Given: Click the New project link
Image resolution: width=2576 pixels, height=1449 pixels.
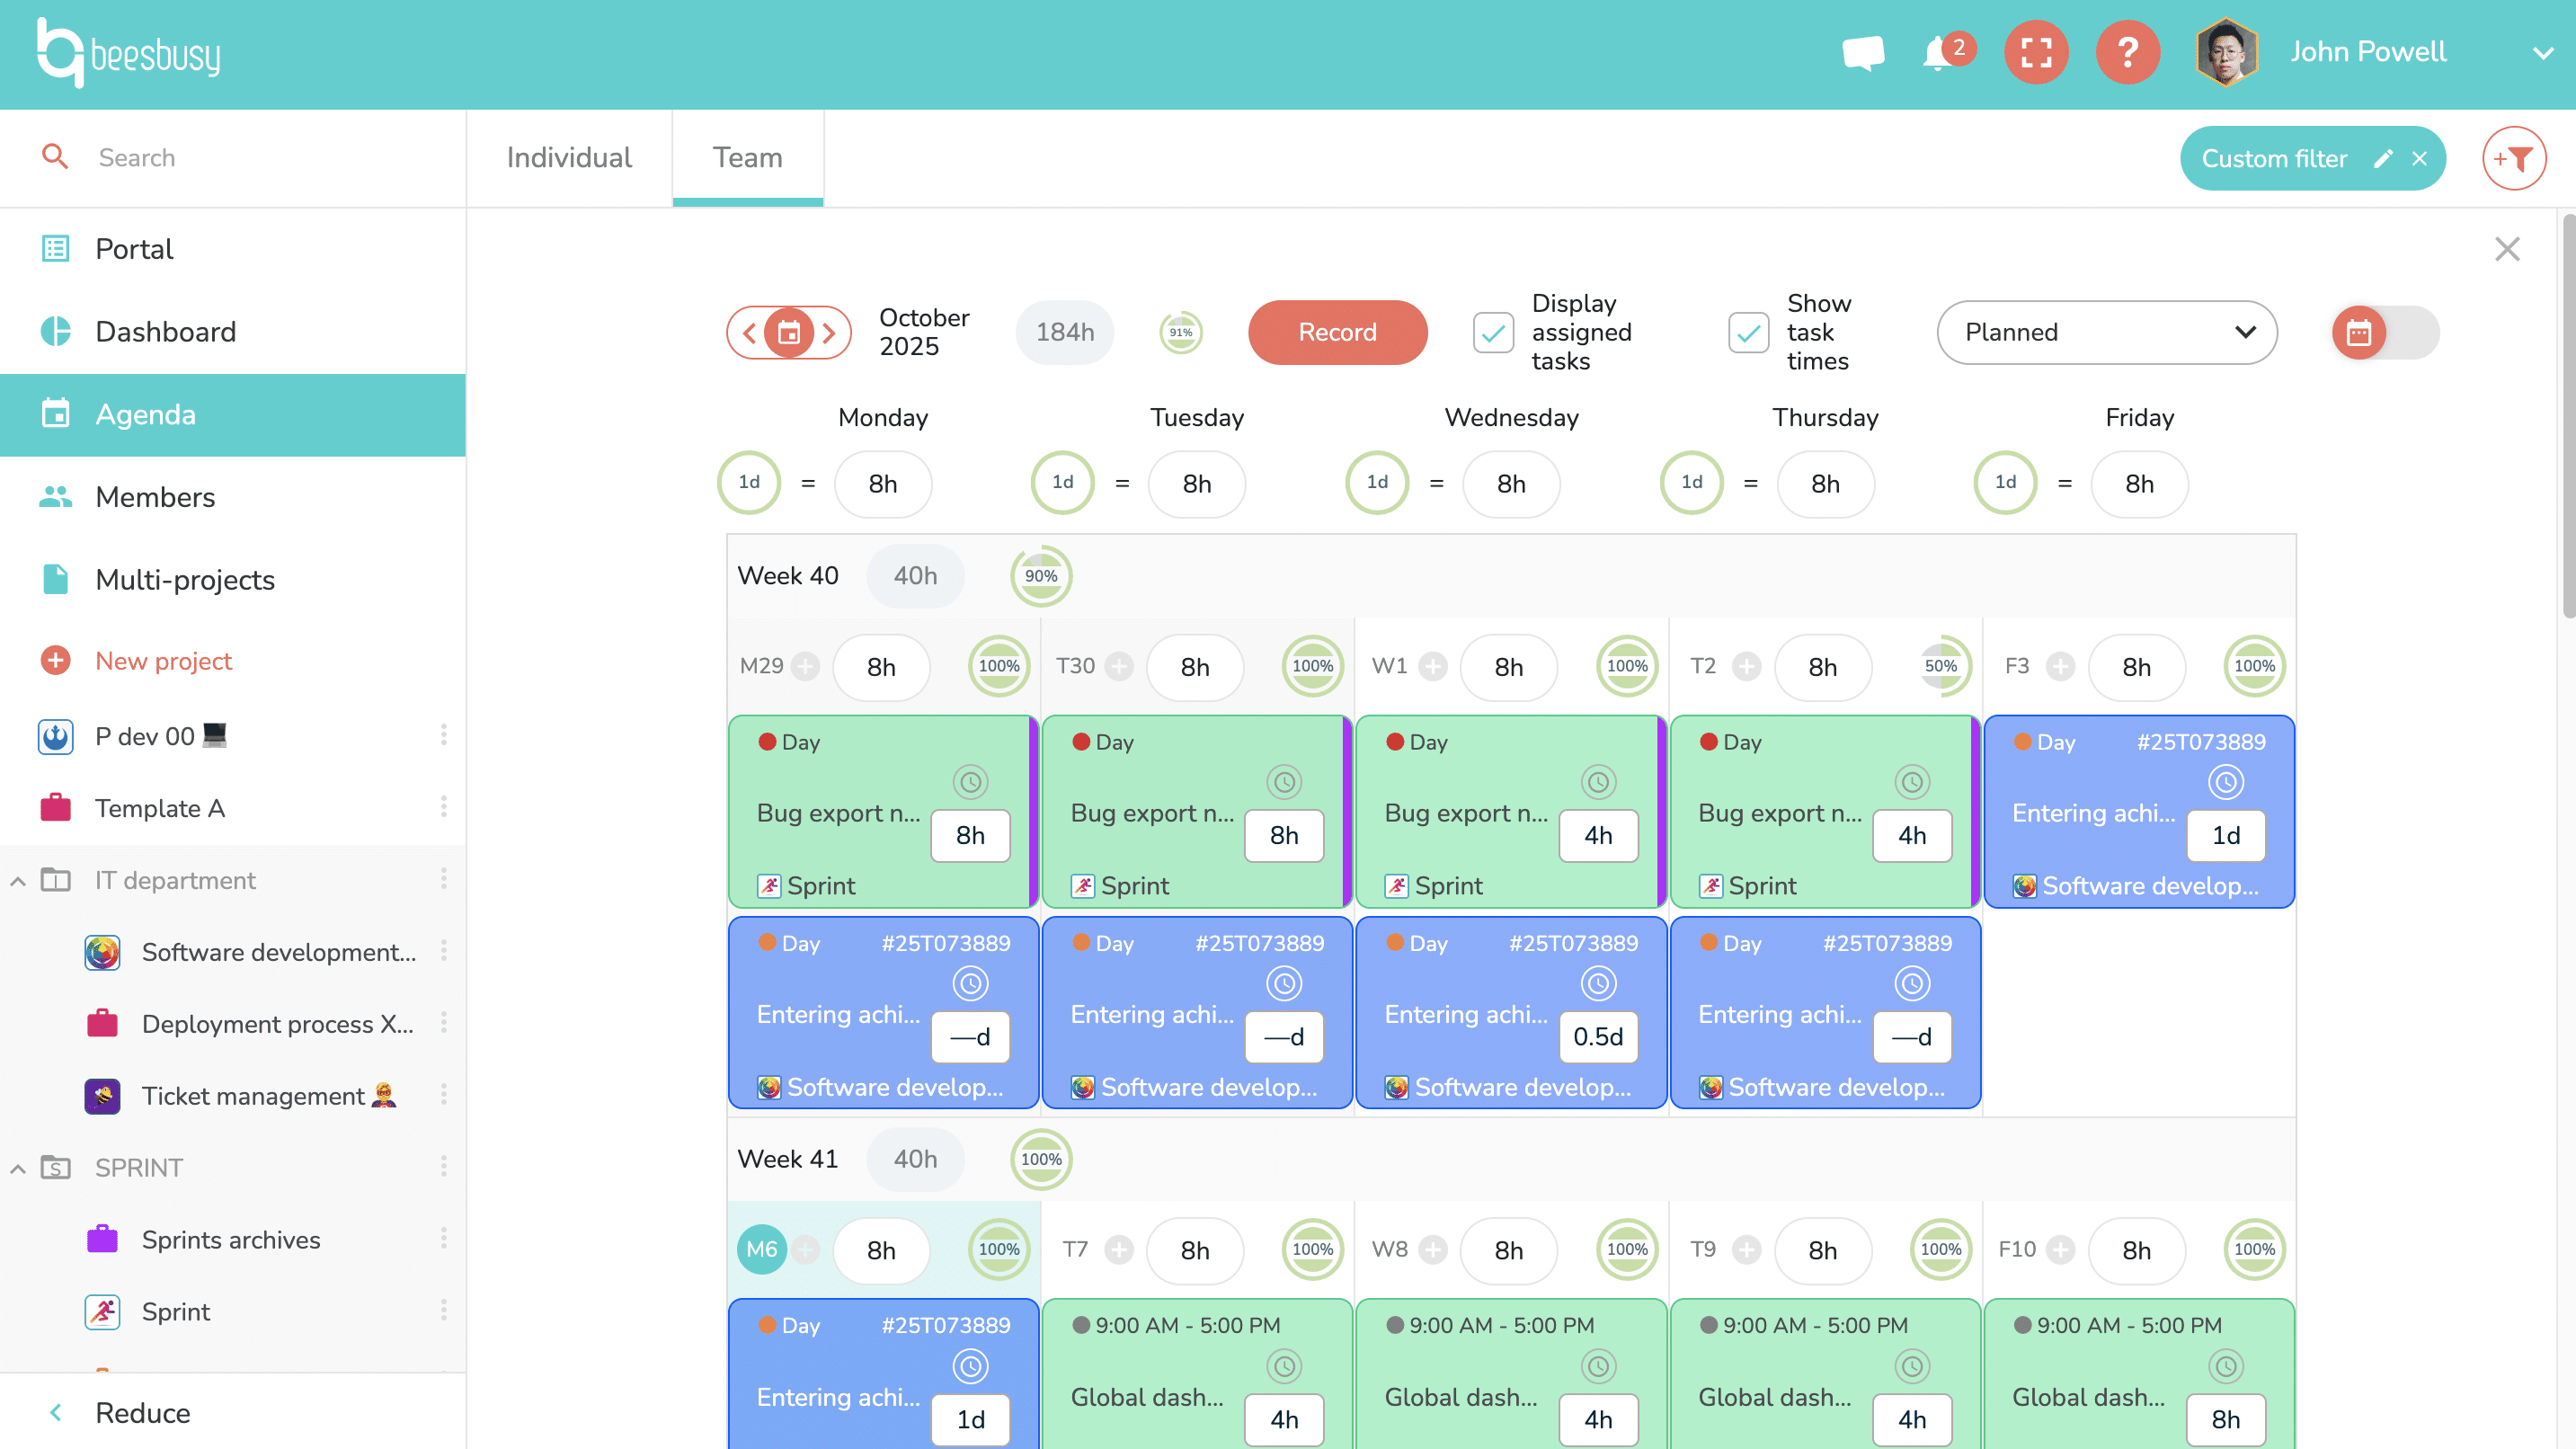Looking at the screenshot, I should (x=163, y=661).
